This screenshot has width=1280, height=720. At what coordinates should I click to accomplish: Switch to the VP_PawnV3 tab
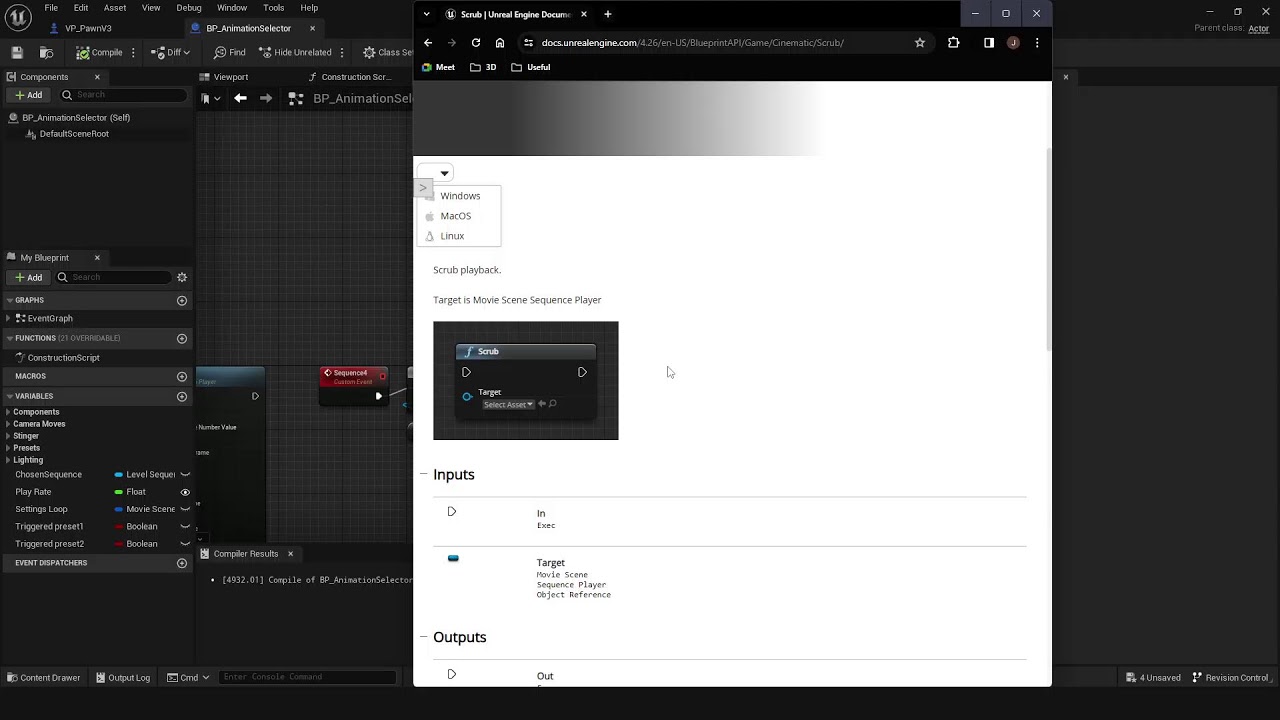(x=88, y=28)
